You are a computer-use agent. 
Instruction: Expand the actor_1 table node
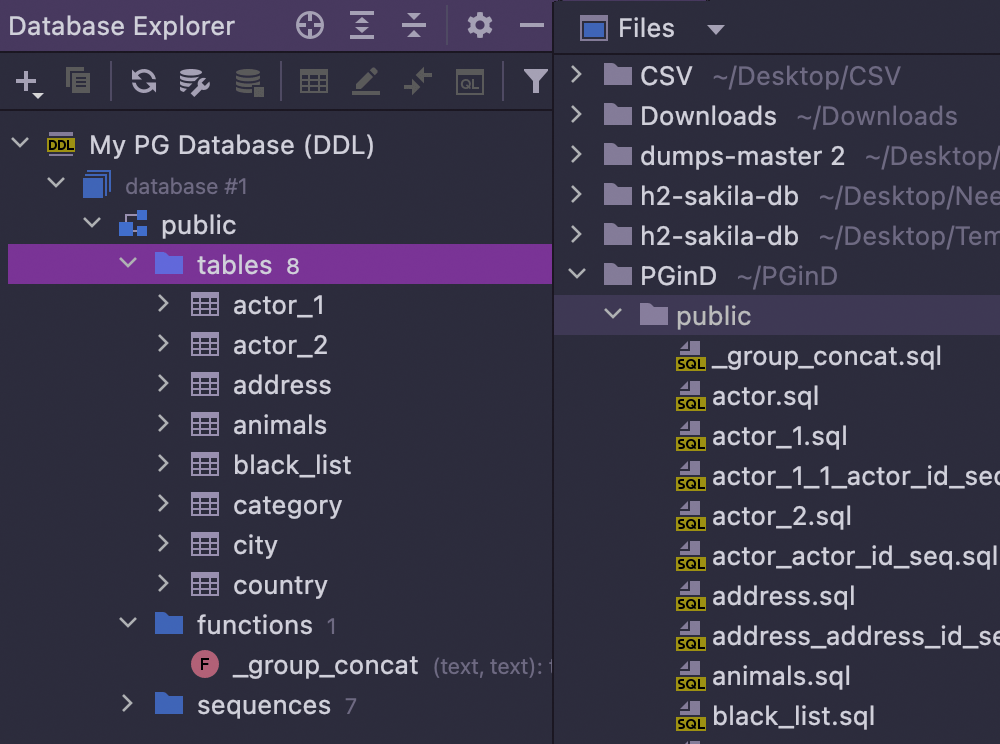(x=164, y=305)
